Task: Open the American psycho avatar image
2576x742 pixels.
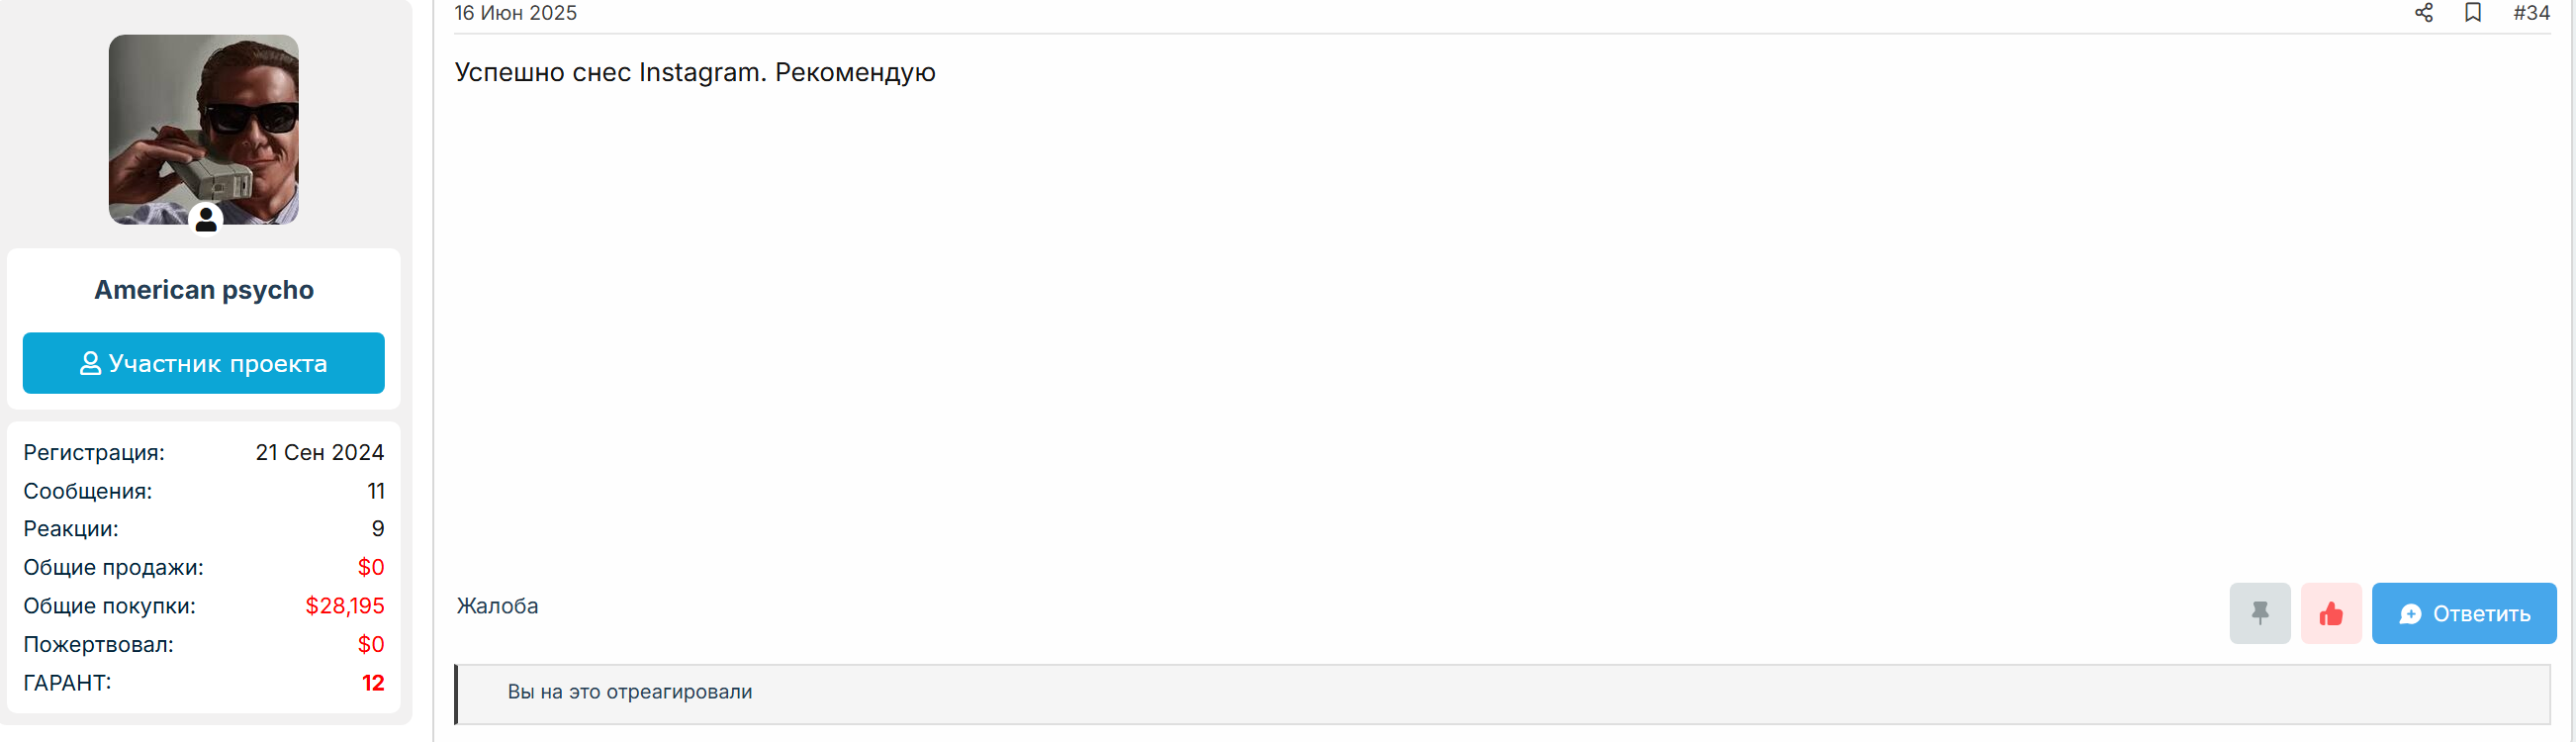Action: click(x=204, y=130)
